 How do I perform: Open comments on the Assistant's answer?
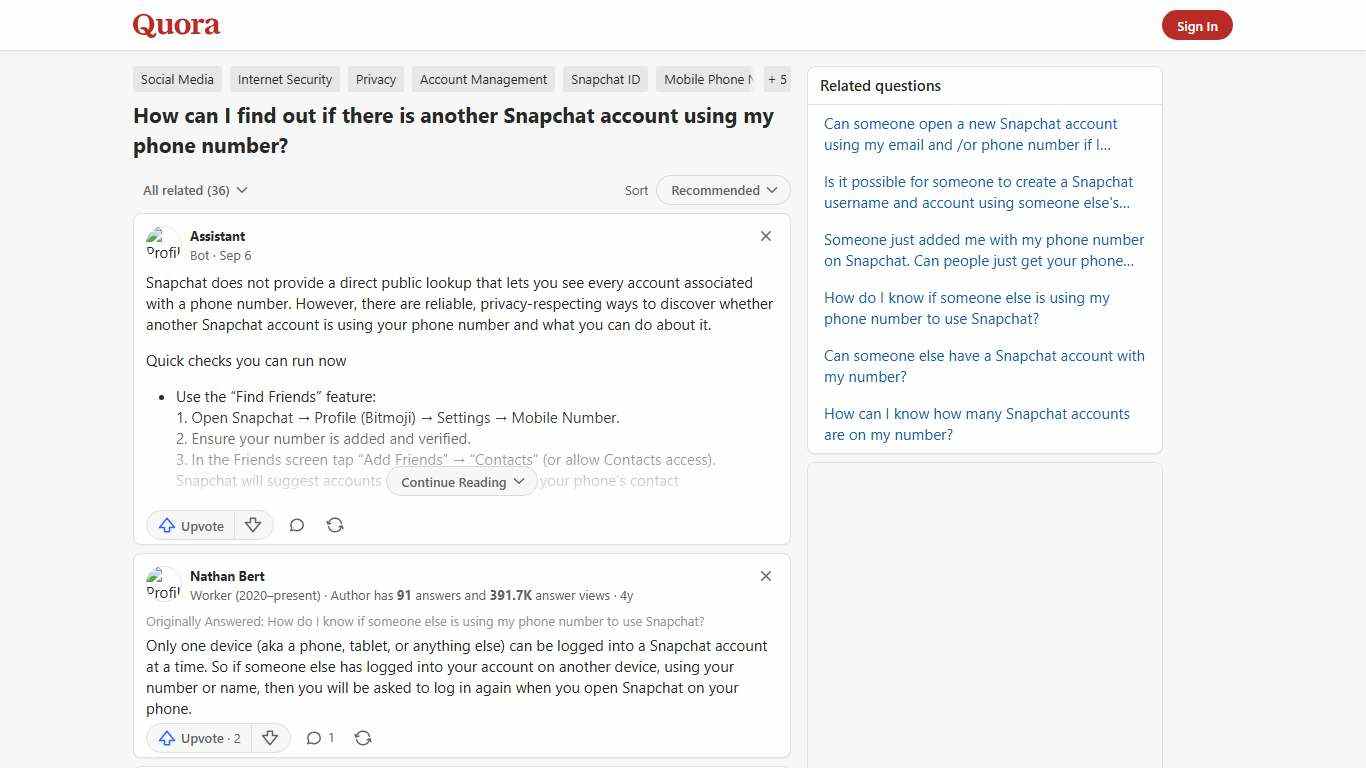[x=297, y=525]
